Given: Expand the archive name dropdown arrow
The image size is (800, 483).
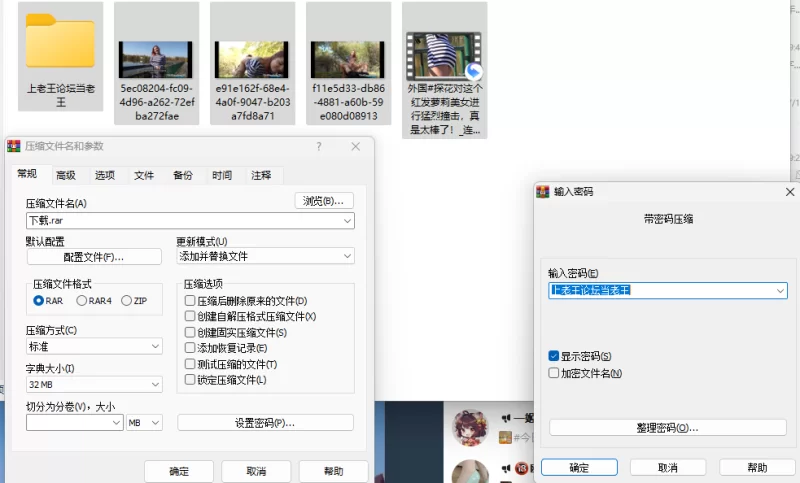Looking at the screenshot, I should pos(347,221).
